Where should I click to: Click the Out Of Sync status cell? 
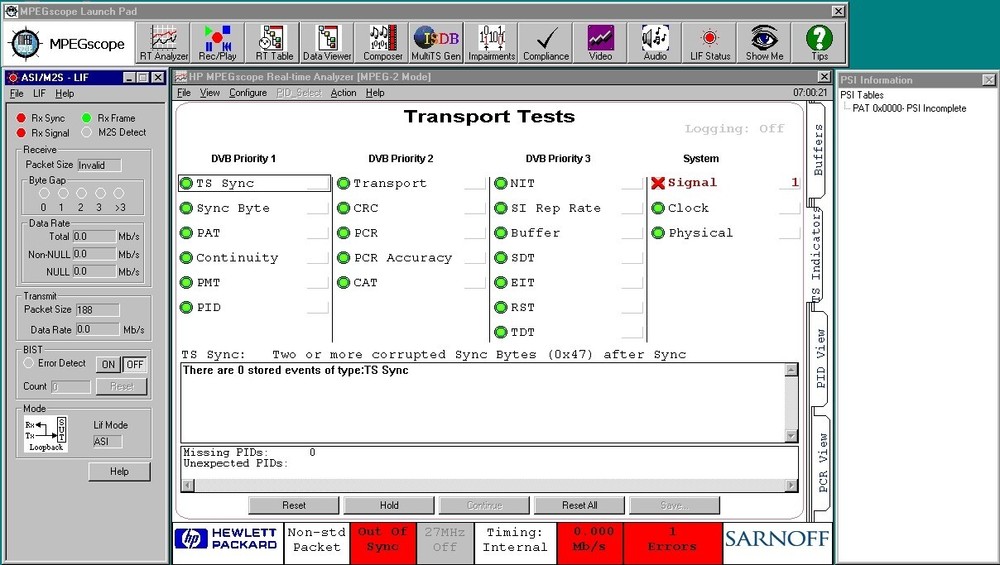(x=382, y=543)
